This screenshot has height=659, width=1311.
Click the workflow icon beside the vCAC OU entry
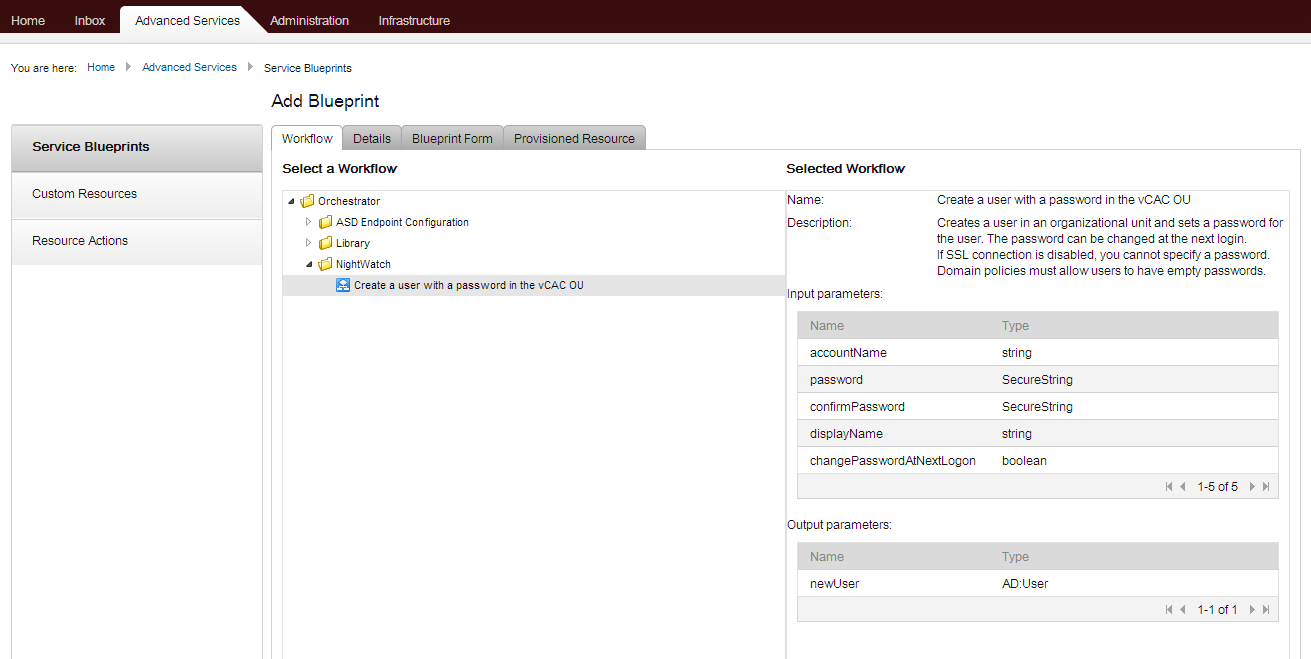[x=342, y=284]
